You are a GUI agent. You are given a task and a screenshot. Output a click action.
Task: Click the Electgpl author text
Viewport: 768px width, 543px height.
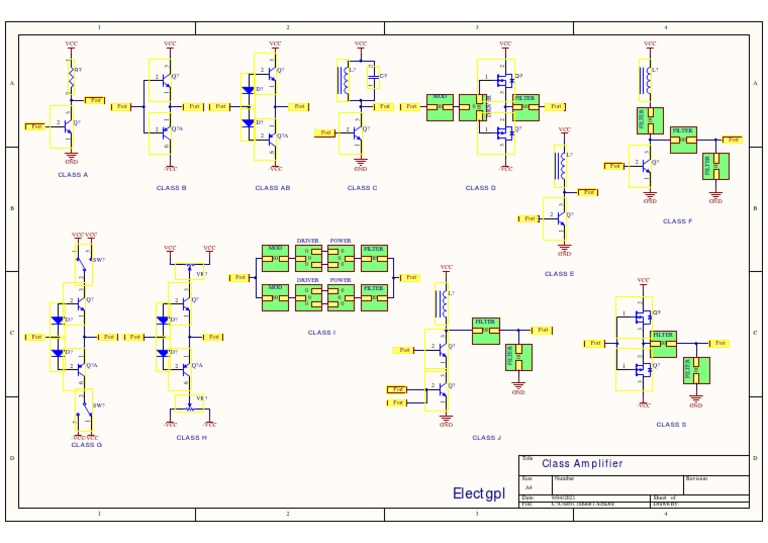point(479,494)
